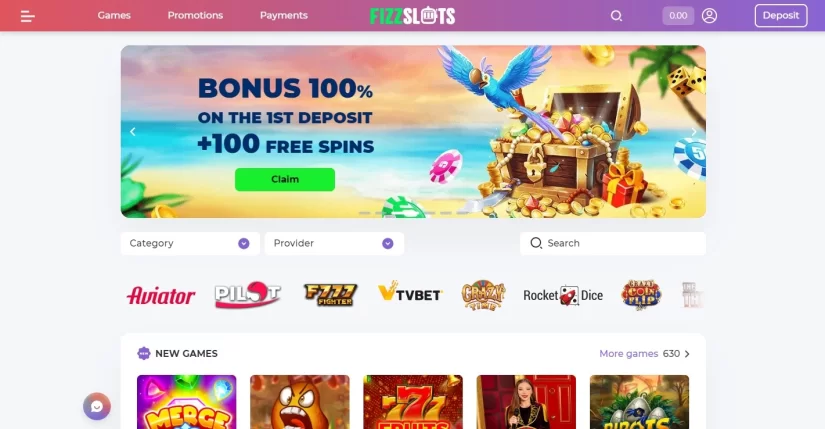The height and width of the screenshot is (429, 825).
Task: Focus the games Search field
Action: point(613,243)
